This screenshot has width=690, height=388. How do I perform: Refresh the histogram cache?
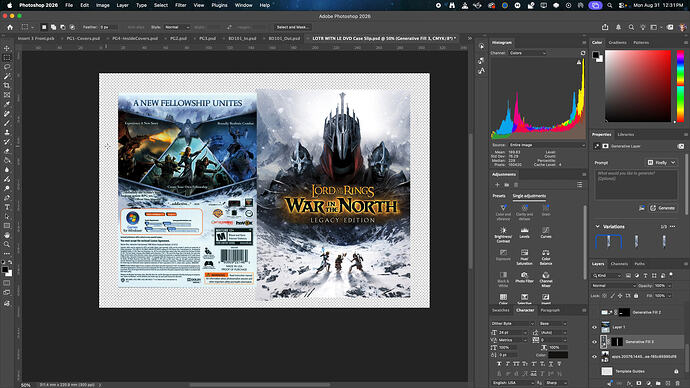[x=583, y=53]
